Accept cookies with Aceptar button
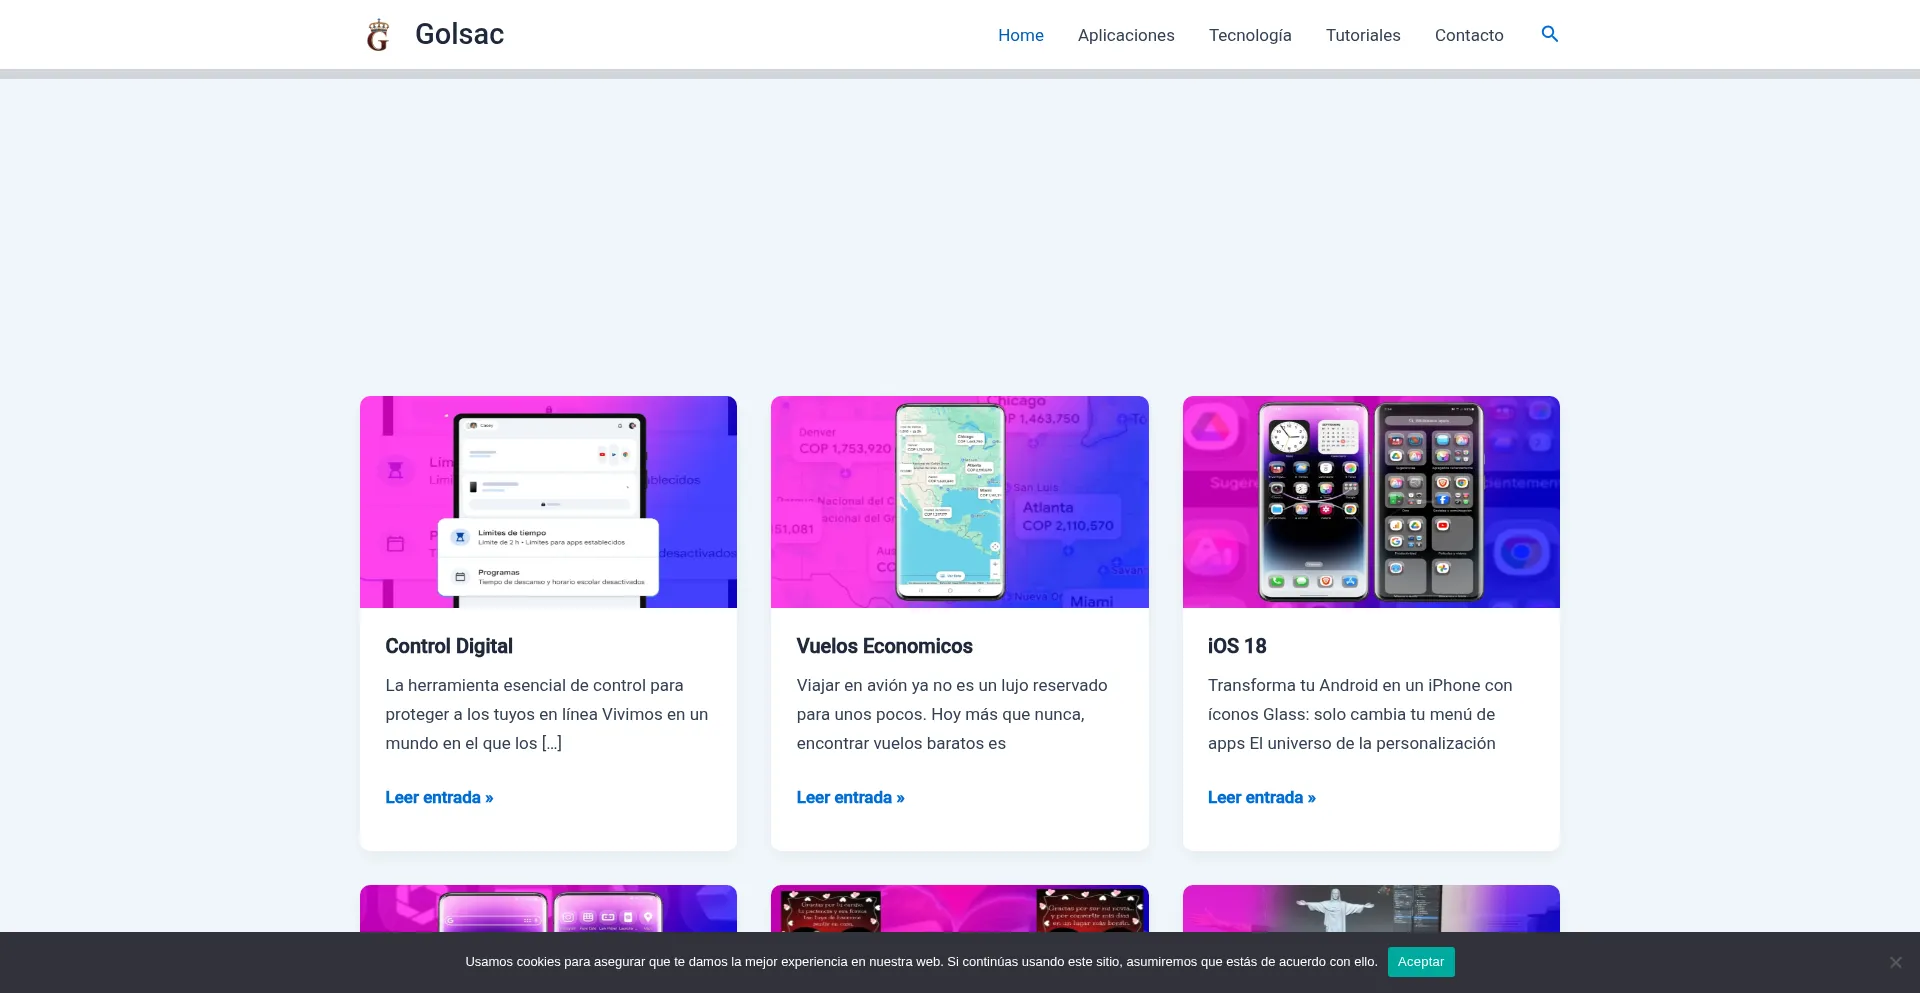 point(1420,962)
